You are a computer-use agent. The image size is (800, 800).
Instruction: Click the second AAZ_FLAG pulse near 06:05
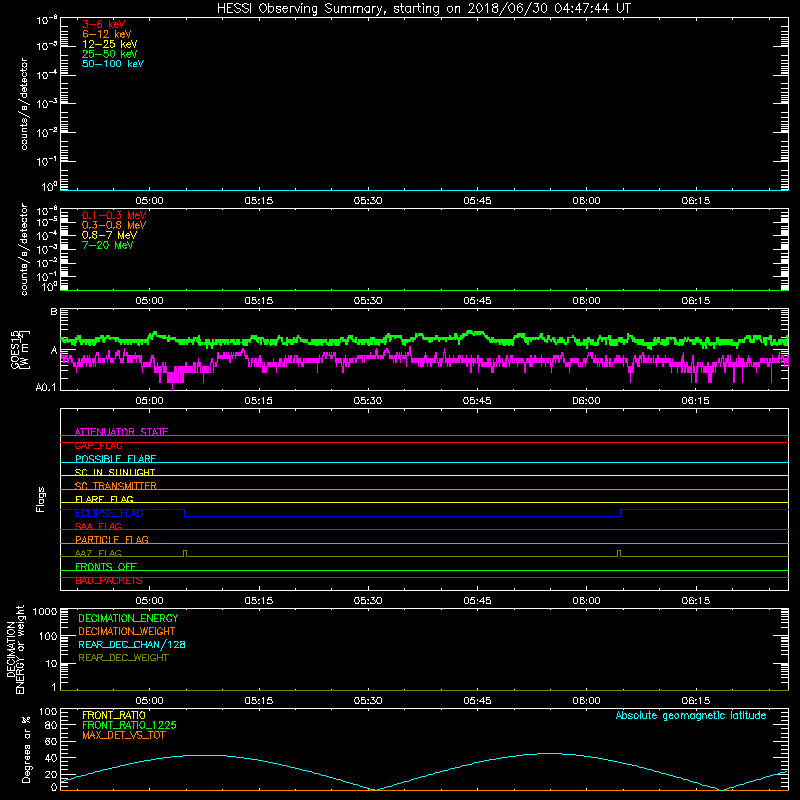click(x=619, y=553)
